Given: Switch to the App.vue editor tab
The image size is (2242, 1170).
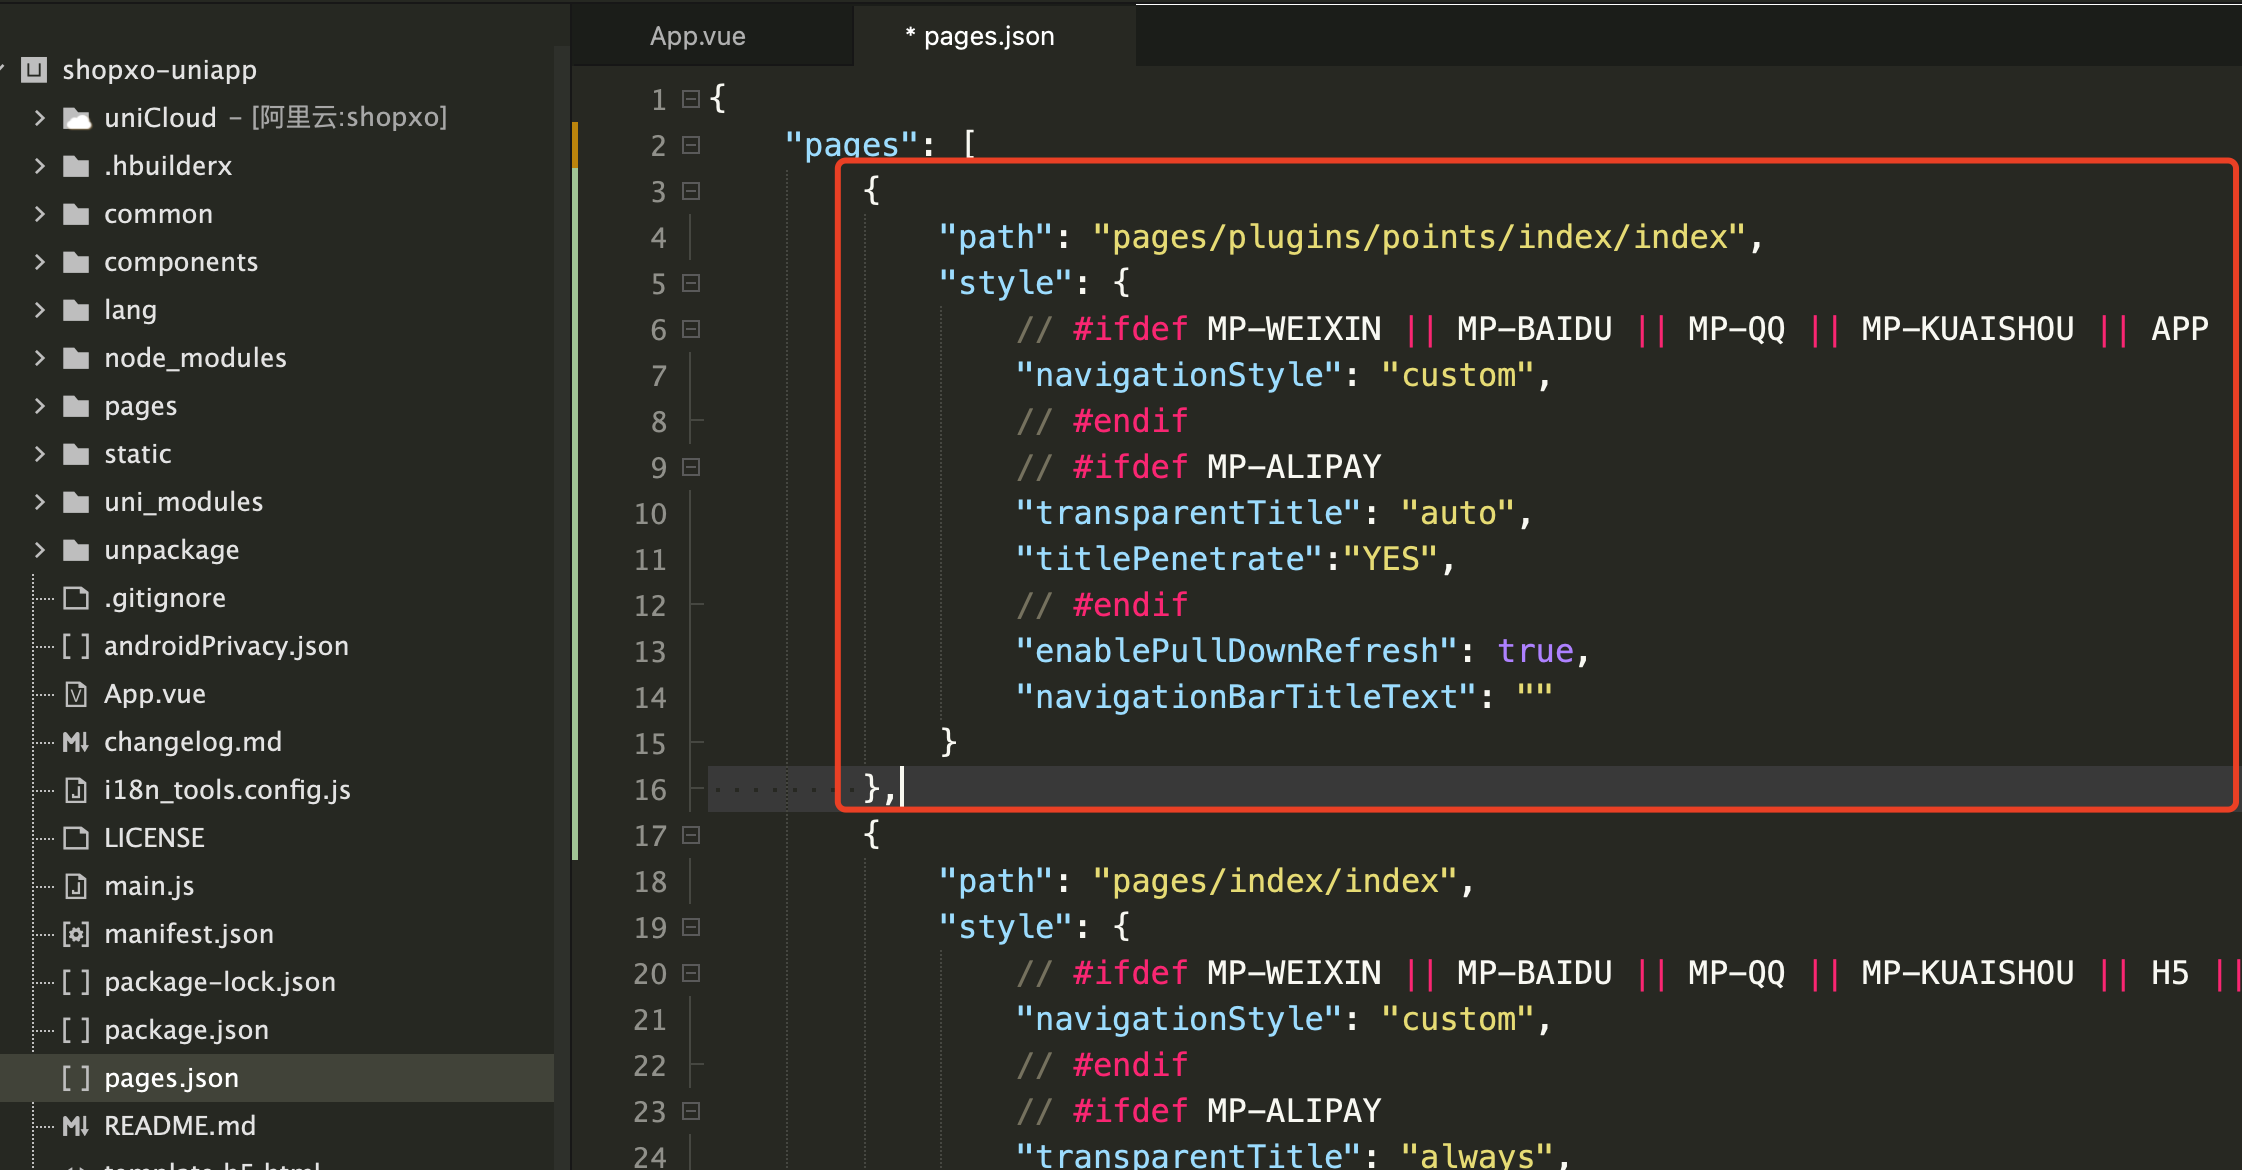Looking at the screenshot, I should [x=698, y=36].
